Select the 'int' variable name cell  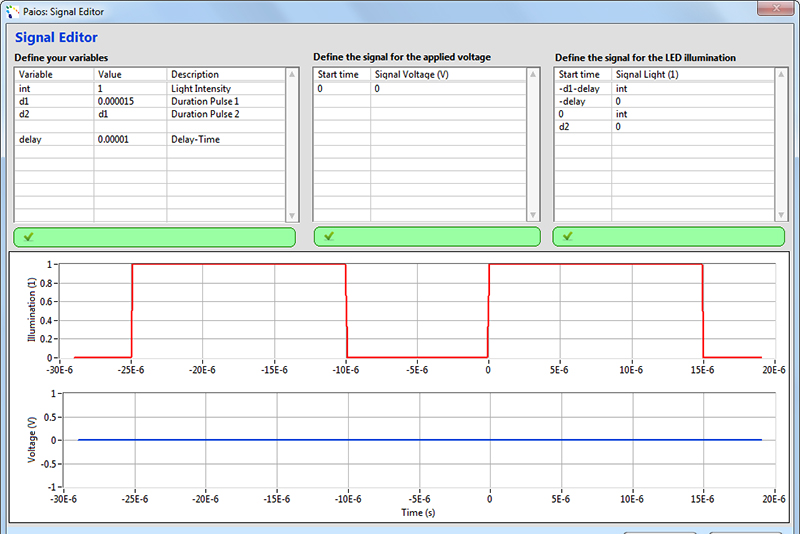pyautogui.click(x=55, y=88)
